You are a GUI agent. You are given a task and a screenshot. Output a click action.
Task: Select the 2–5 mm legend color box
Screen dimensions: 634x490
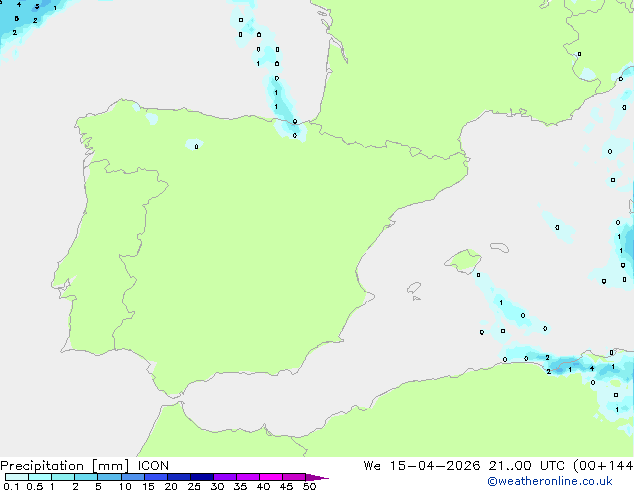pos(86,477)
